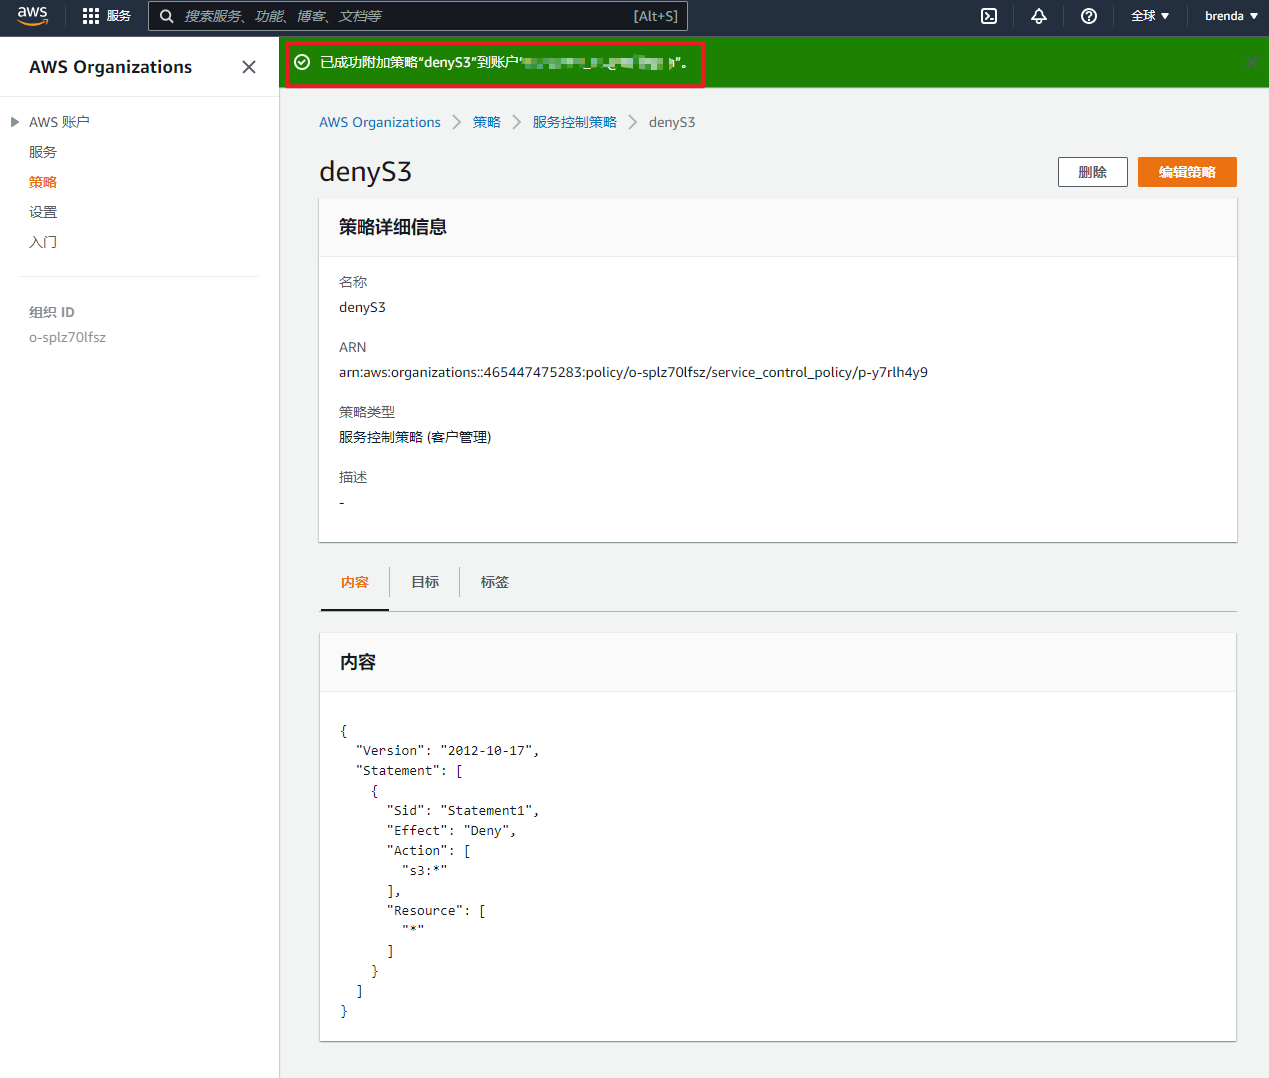Open AWS 账户 in the sidebar
Screen dimensions: 1269x1078
[x=59, y=122]
